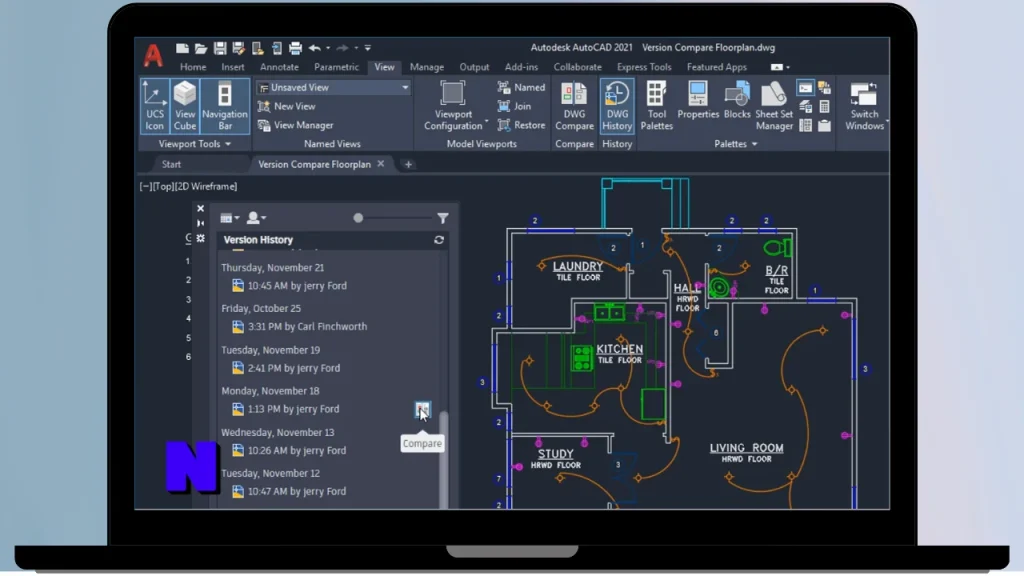Screen dimensions: 1024x576
Task: Open the Blocks palette
Action: pyautogui.click(x=737, y=105)
